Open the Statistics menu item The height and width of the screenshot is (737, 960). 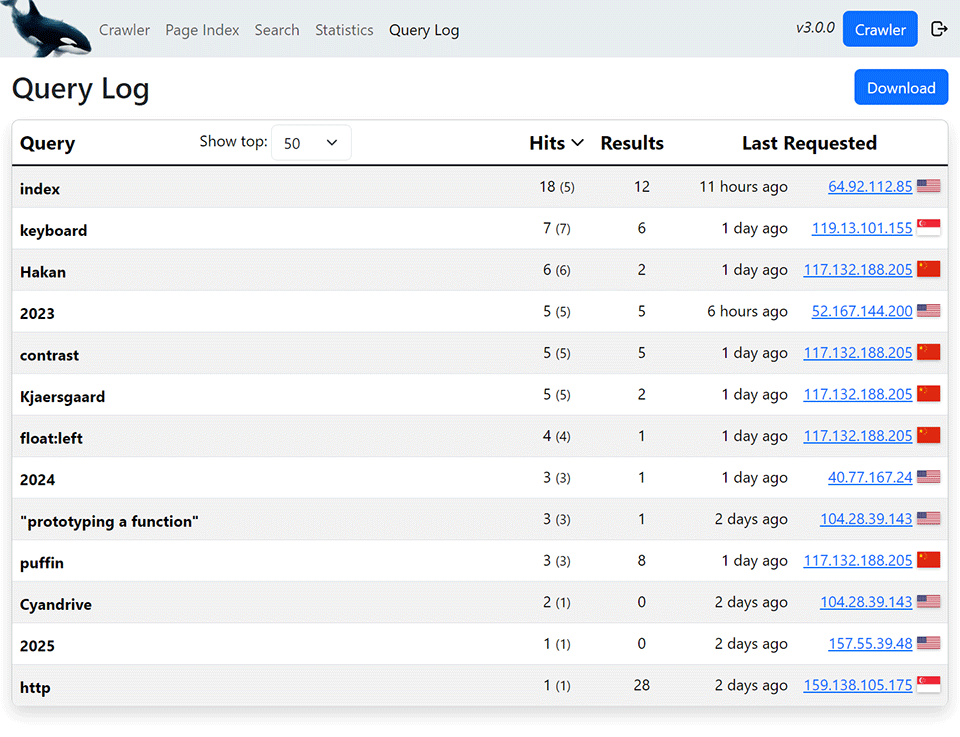(x=344, y=30)
